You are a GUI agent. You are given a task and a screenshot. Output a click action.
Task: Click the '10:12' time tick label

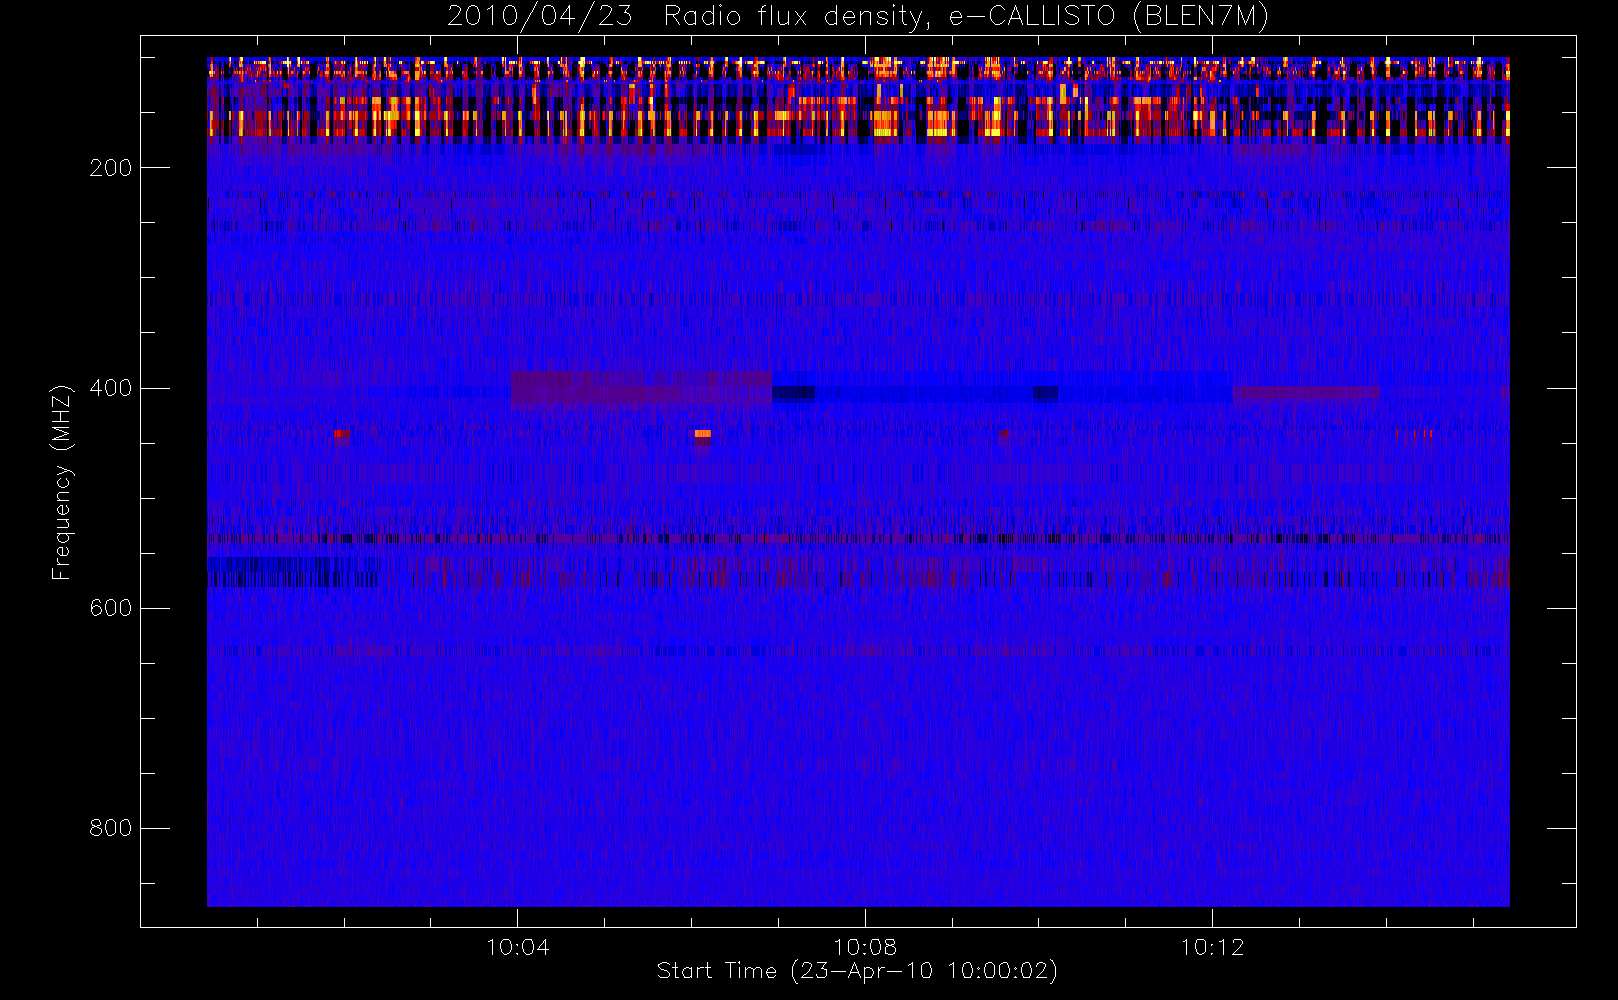click(1212, 947)
